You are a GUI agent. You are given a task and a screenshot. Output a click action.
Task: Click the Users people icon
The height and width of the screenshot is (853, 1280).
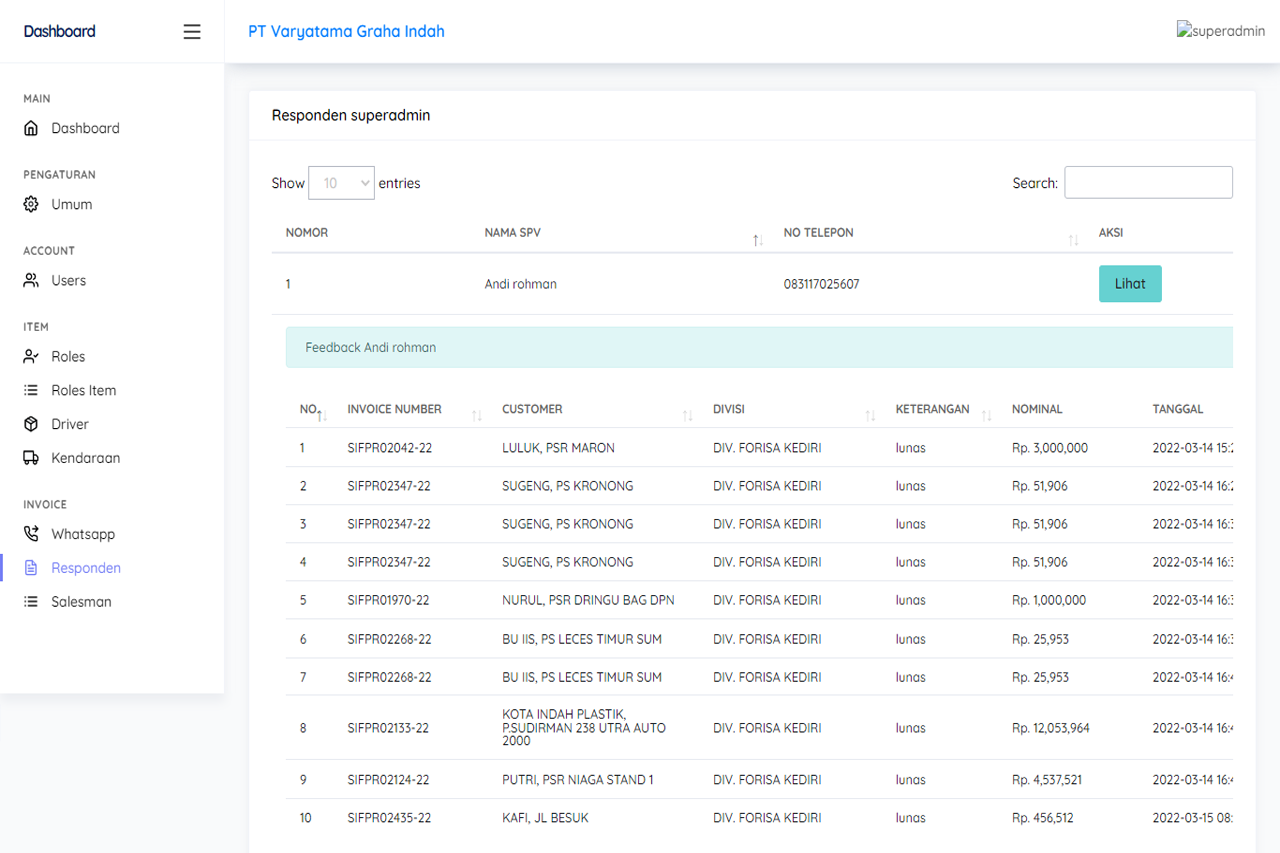(x=31, y=280)
